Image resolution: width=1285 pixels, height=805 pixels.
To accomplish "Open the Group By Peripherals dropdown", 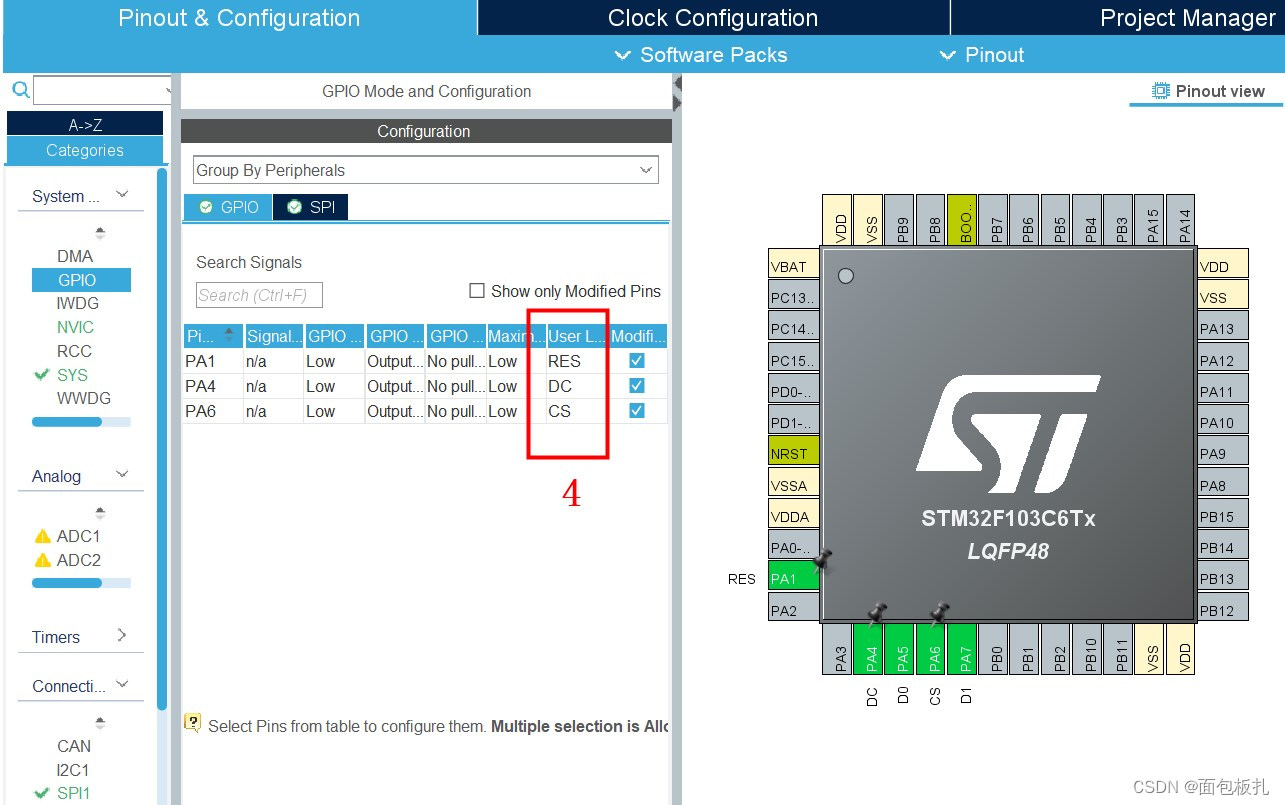I will pos(426,170).
